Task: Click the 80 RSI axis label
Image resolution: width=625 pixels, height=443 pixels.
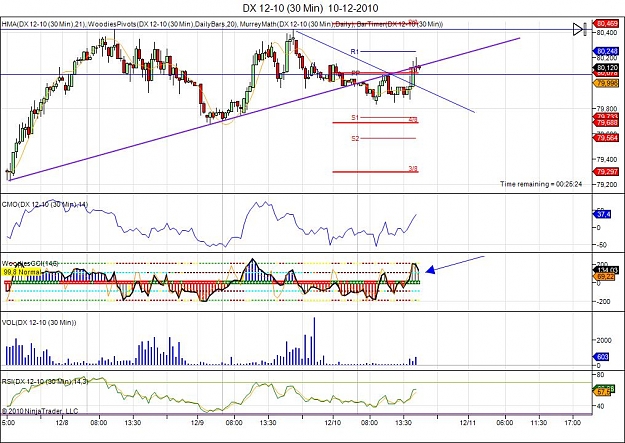Action: coord(600,375)
